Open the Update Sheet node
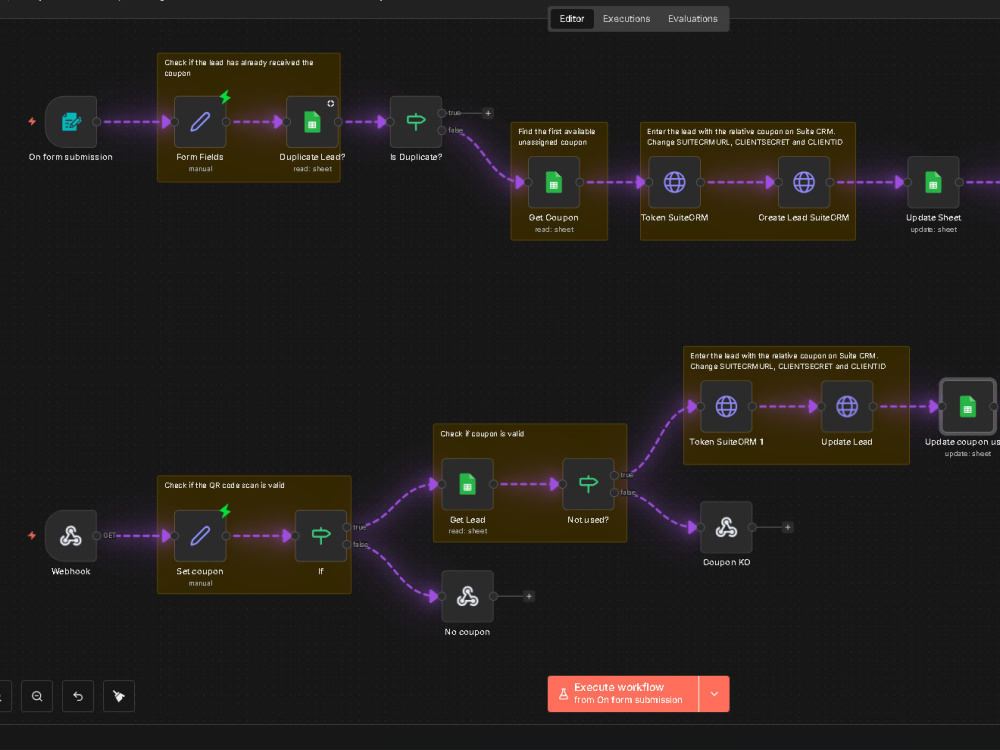 [x=933, y=182]
